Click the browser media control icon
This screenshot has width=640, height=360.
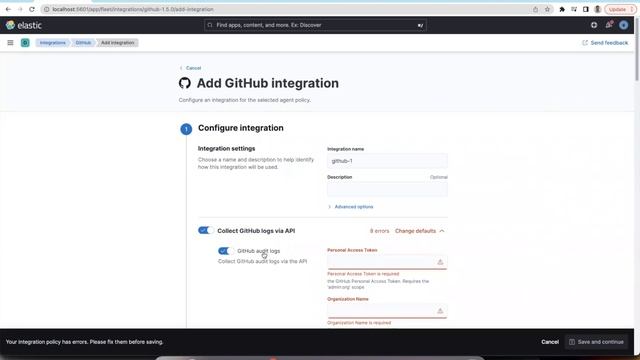click(574, 9)
